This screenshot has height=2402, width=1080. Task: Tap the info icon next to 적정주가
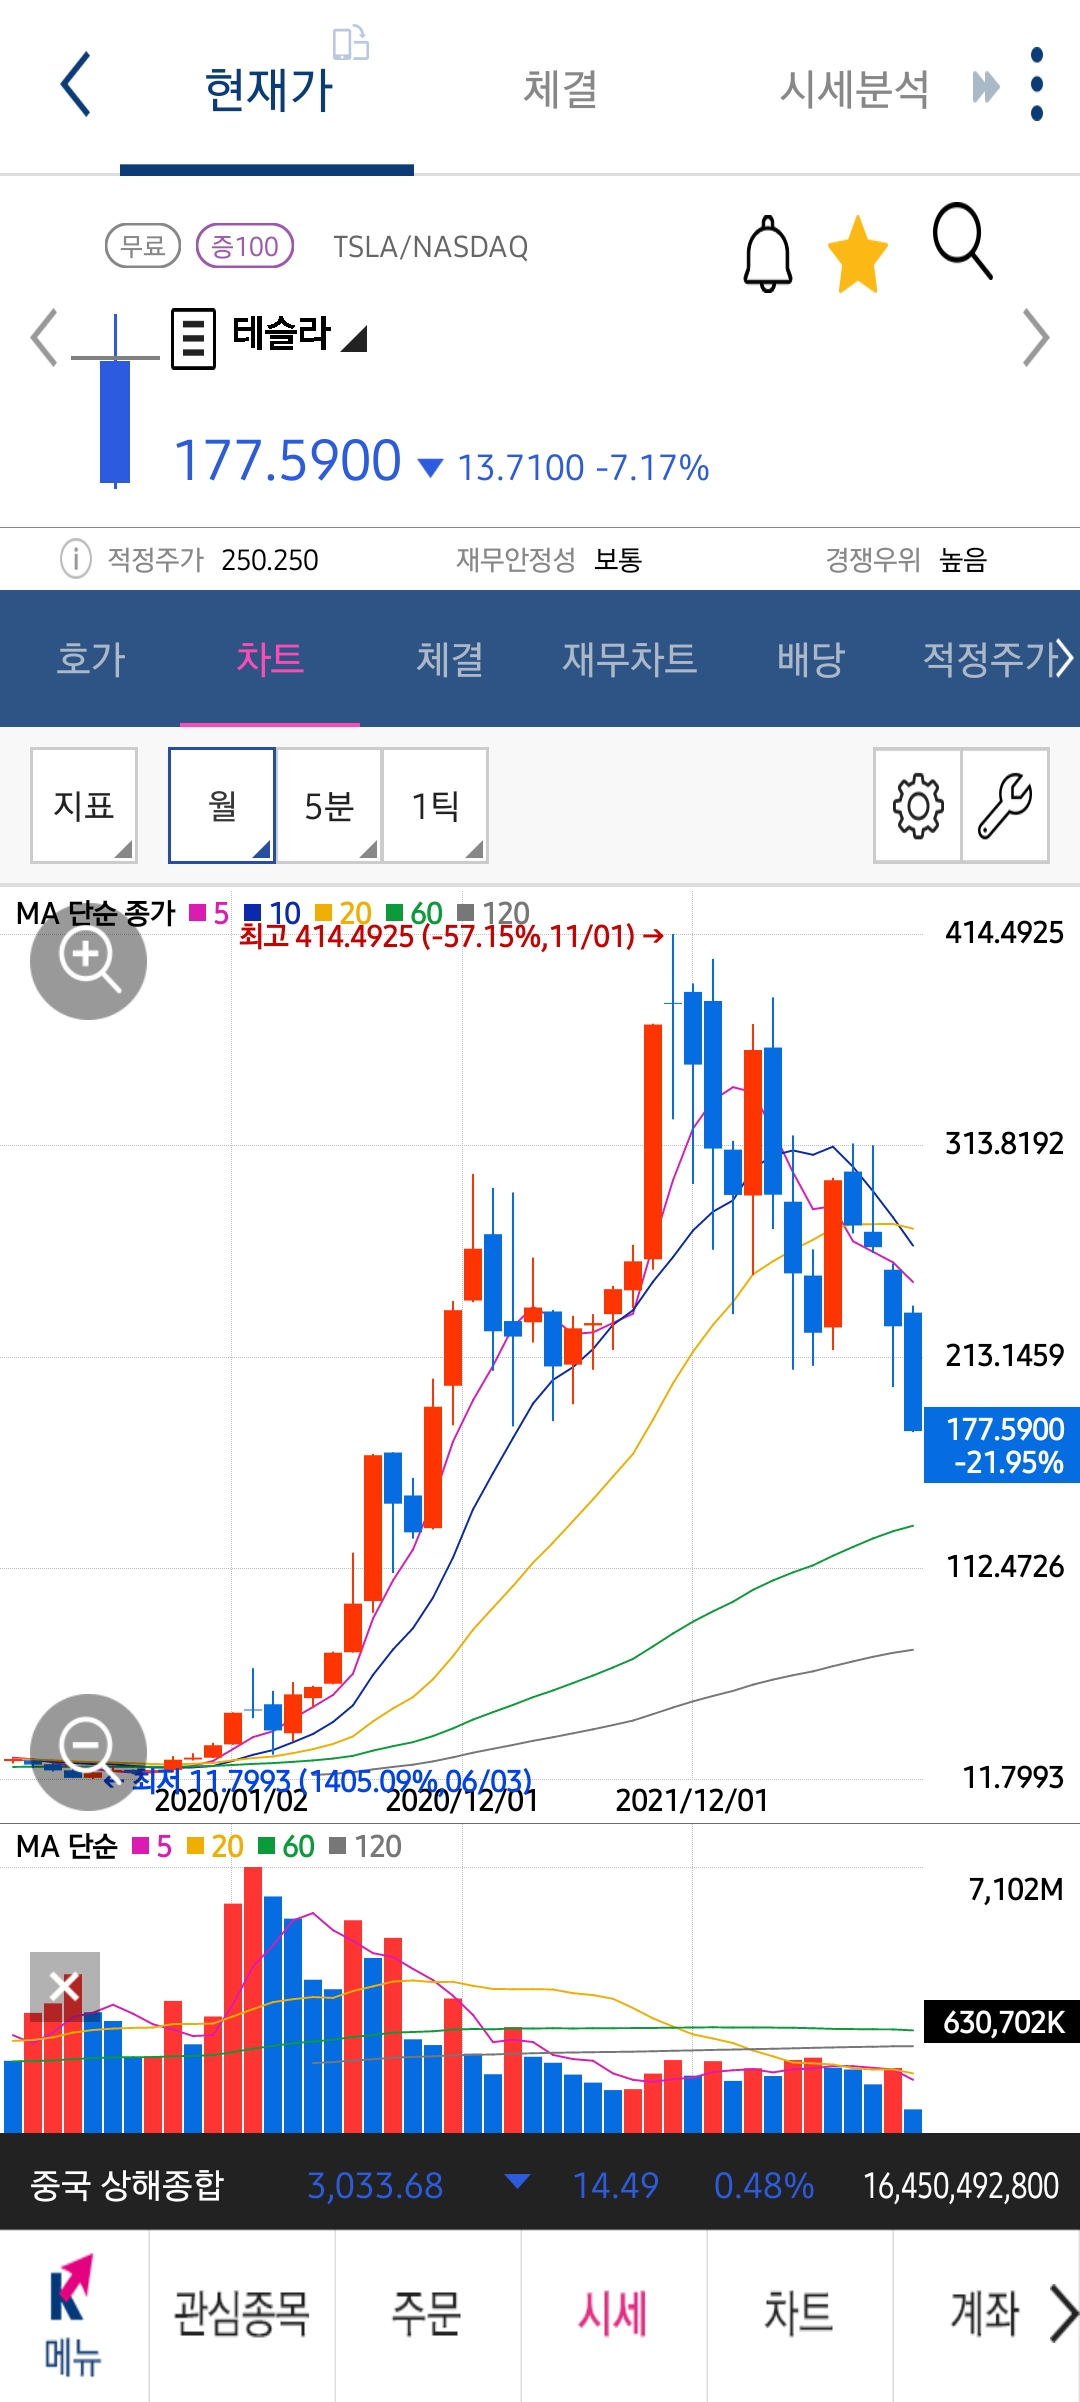click(76, 559)
